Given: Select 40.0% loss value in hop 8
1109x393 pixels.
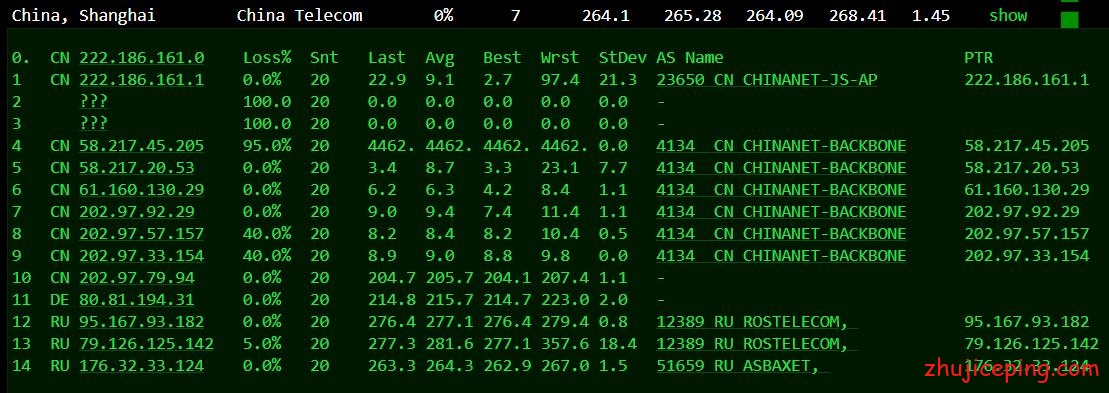Looking at the screenshot, I should 267,233.
